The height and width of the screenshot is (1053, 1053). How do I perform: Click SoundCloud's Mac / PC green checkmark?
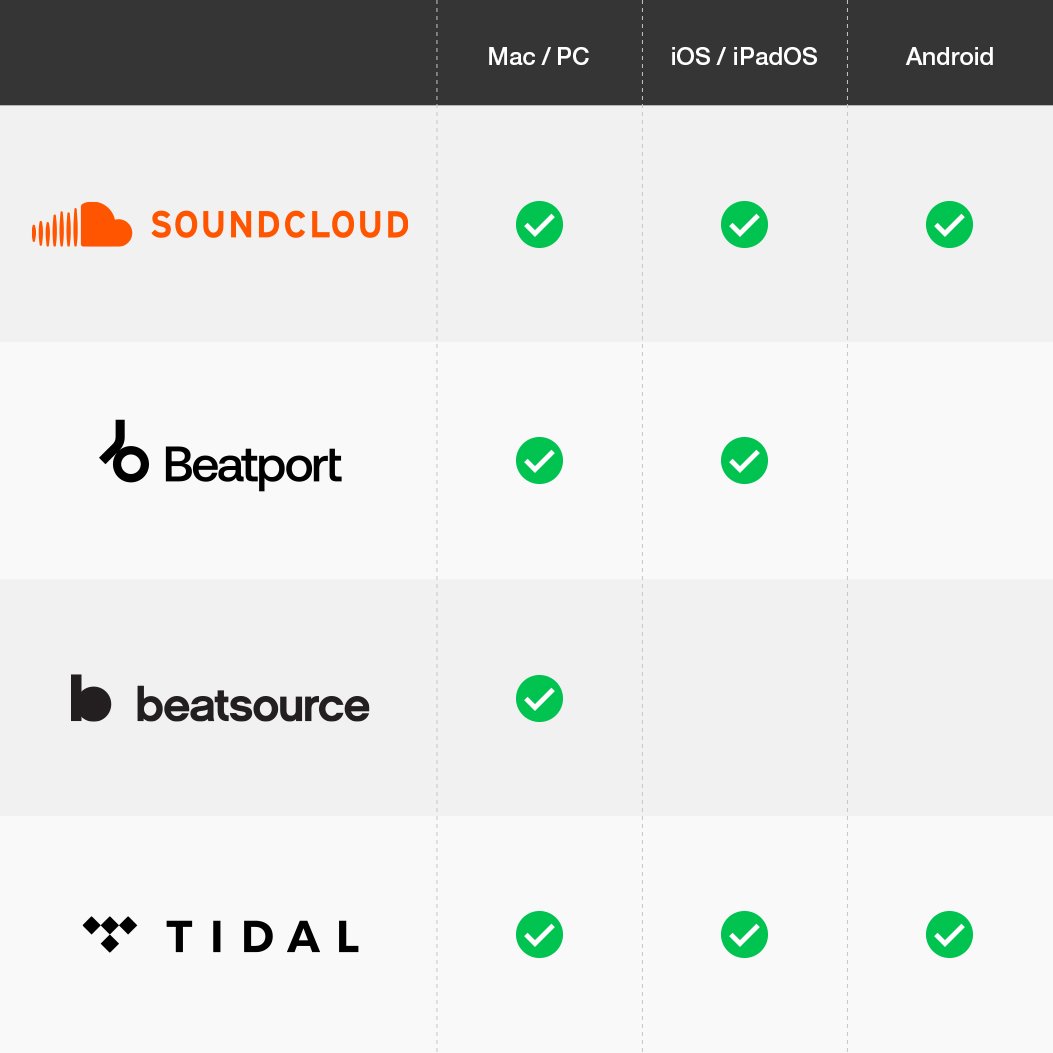[539, 225]
